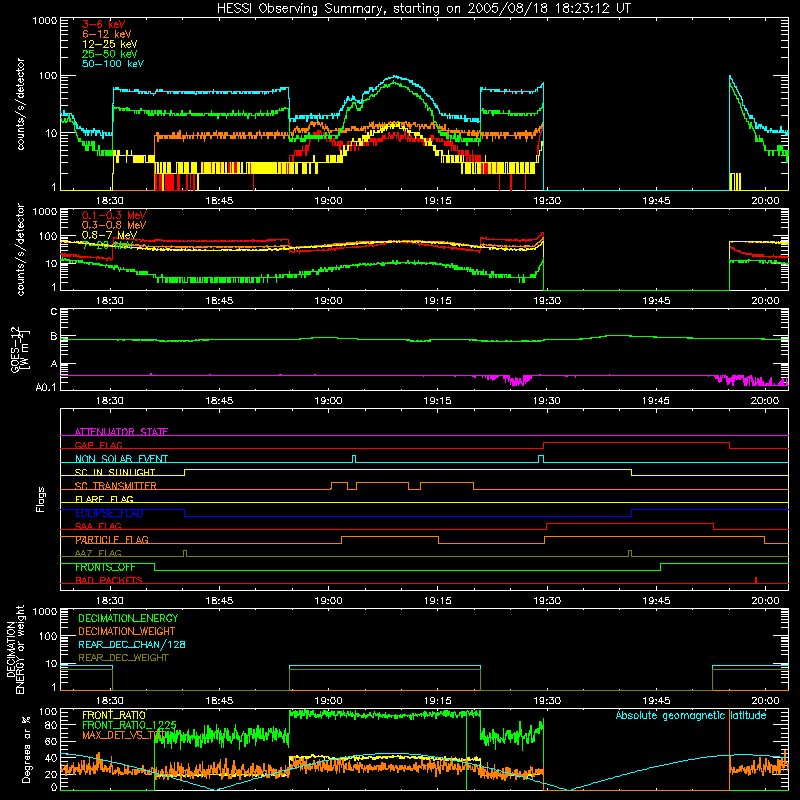Click the 19:30 tick under the GOES panel
This screenshot has width=800, height=800.
coord(547,401)
